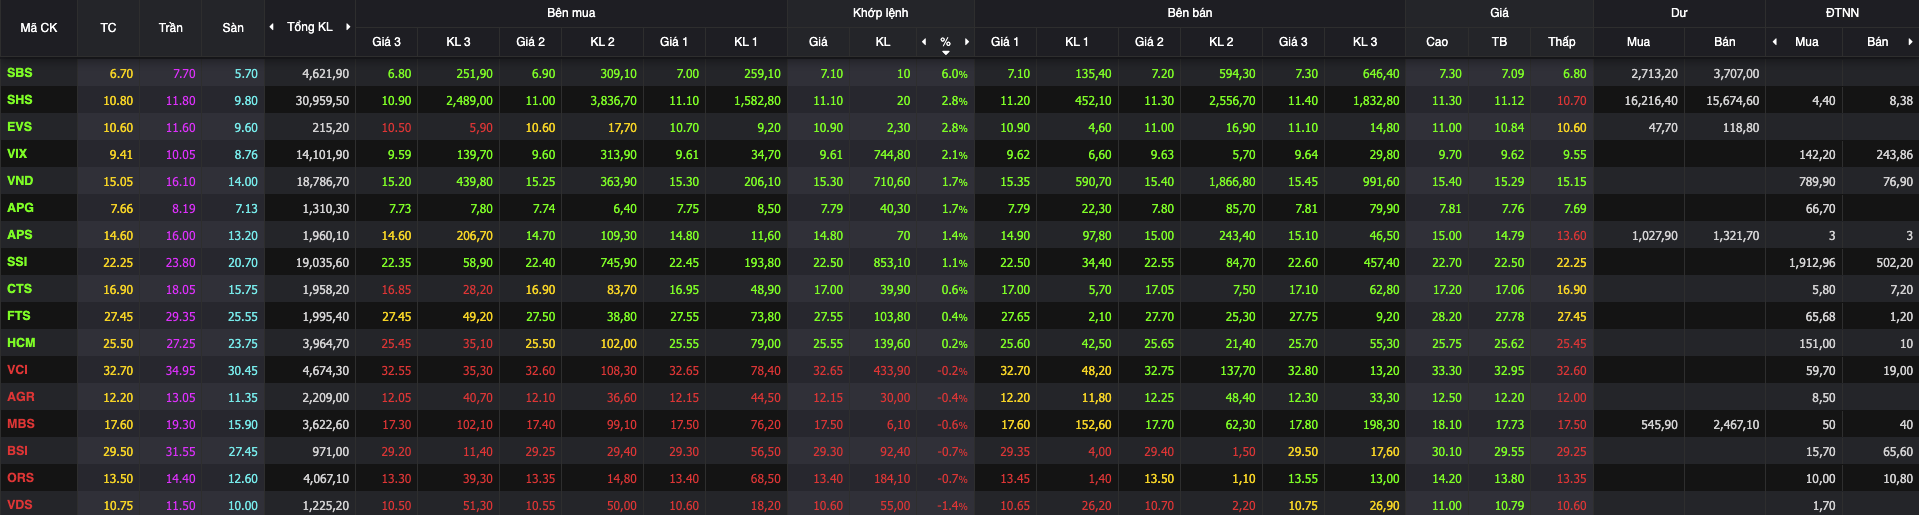Toggle the sort triangle under % header
The width and height of the screenshot is (1919, 515).
pyautogui.click(x=946, y=53)
